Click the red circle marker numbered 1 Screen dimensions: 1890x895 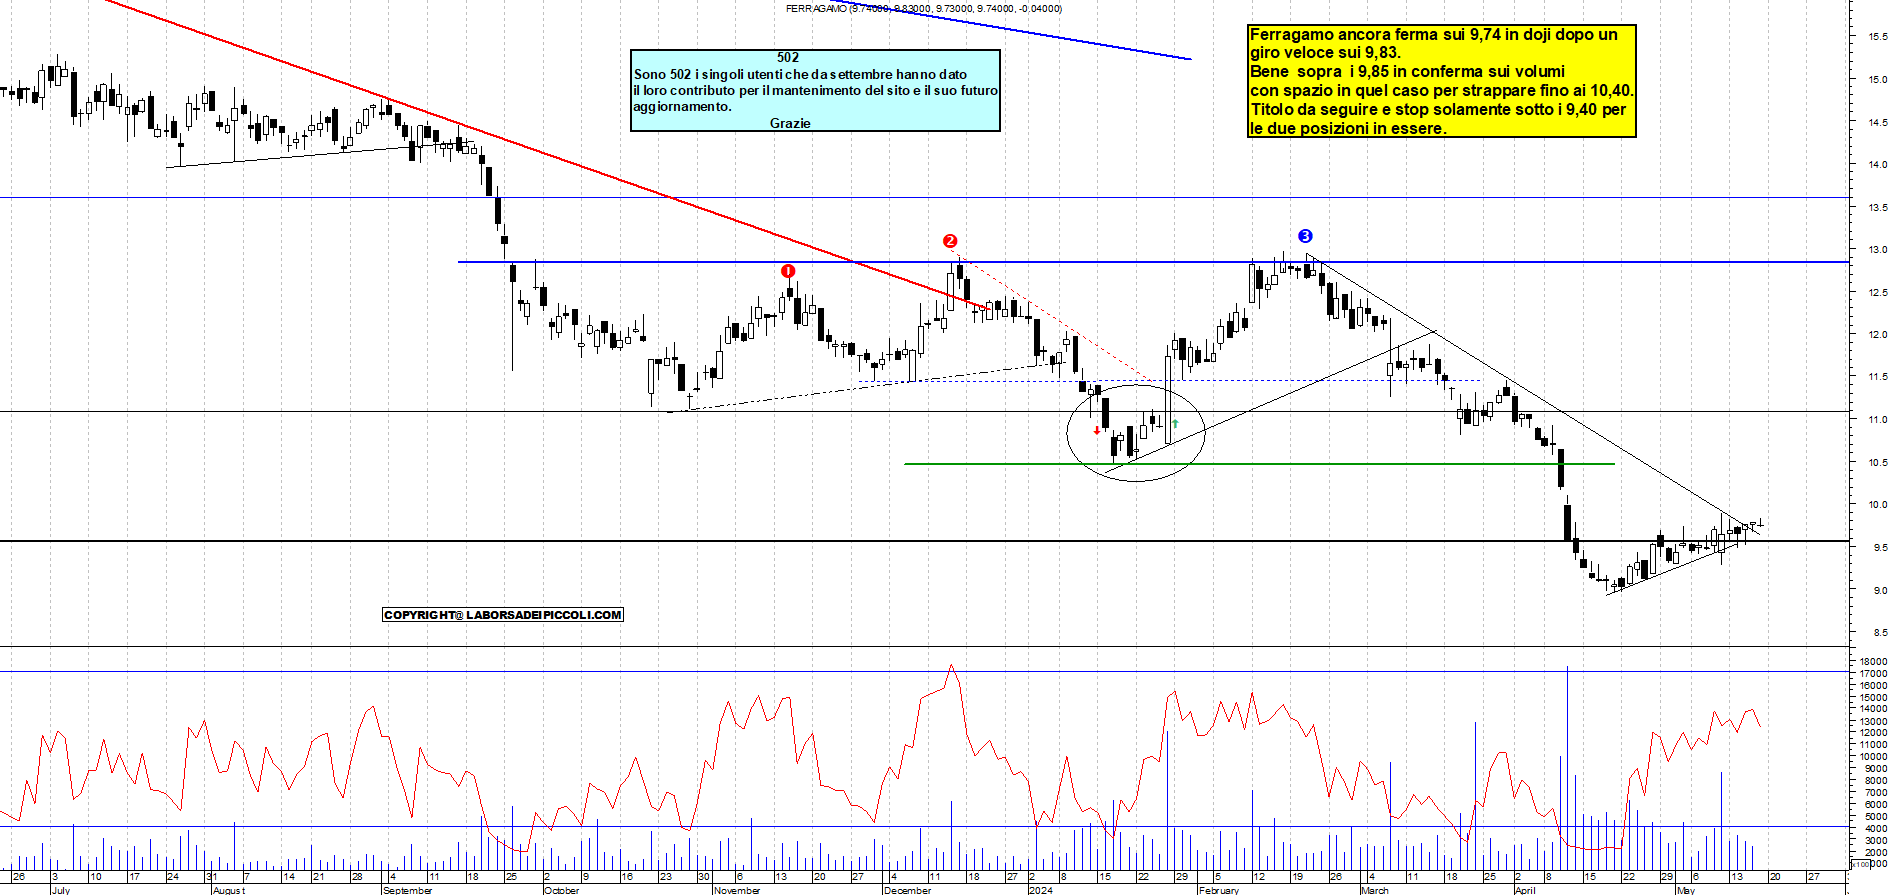(x=788, y=271)
